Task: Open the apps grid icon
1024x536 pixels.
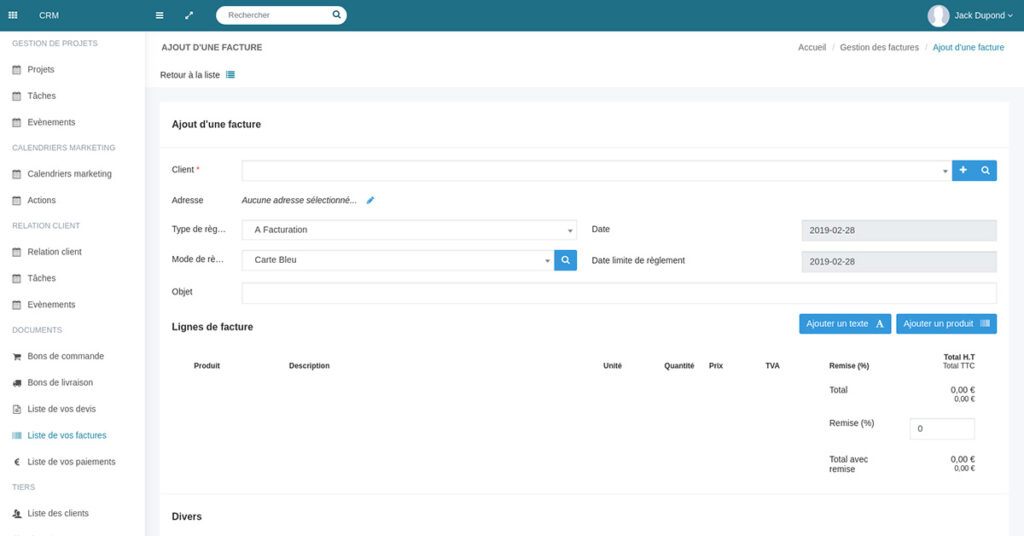Action: click(x=13, y=15)
